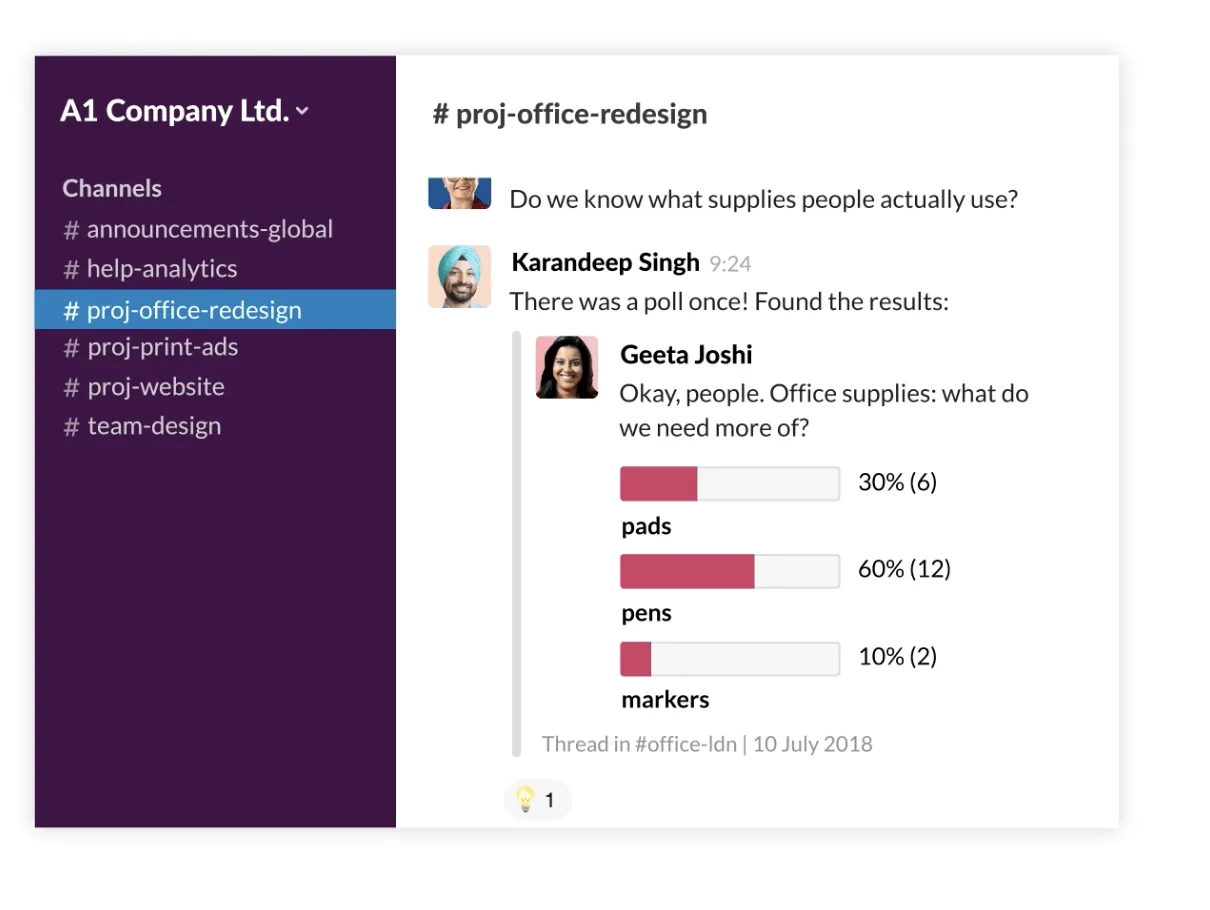Go to the proj-print-ads channel

[150, 347]
